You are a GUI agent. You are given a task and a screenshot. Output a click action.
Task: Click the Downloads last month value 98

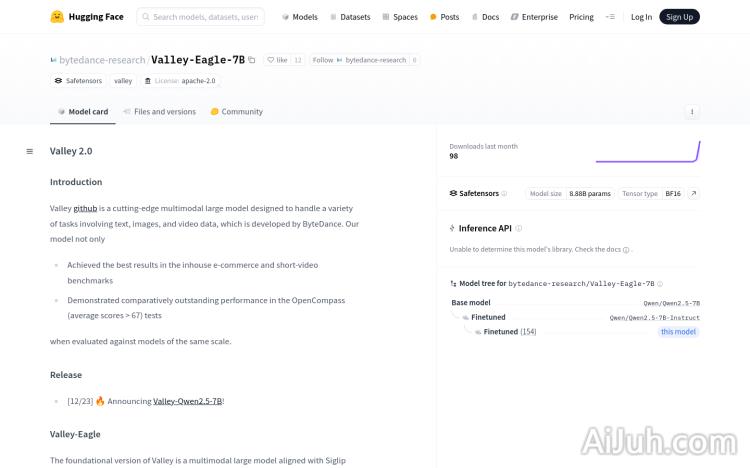coord(453,156)
